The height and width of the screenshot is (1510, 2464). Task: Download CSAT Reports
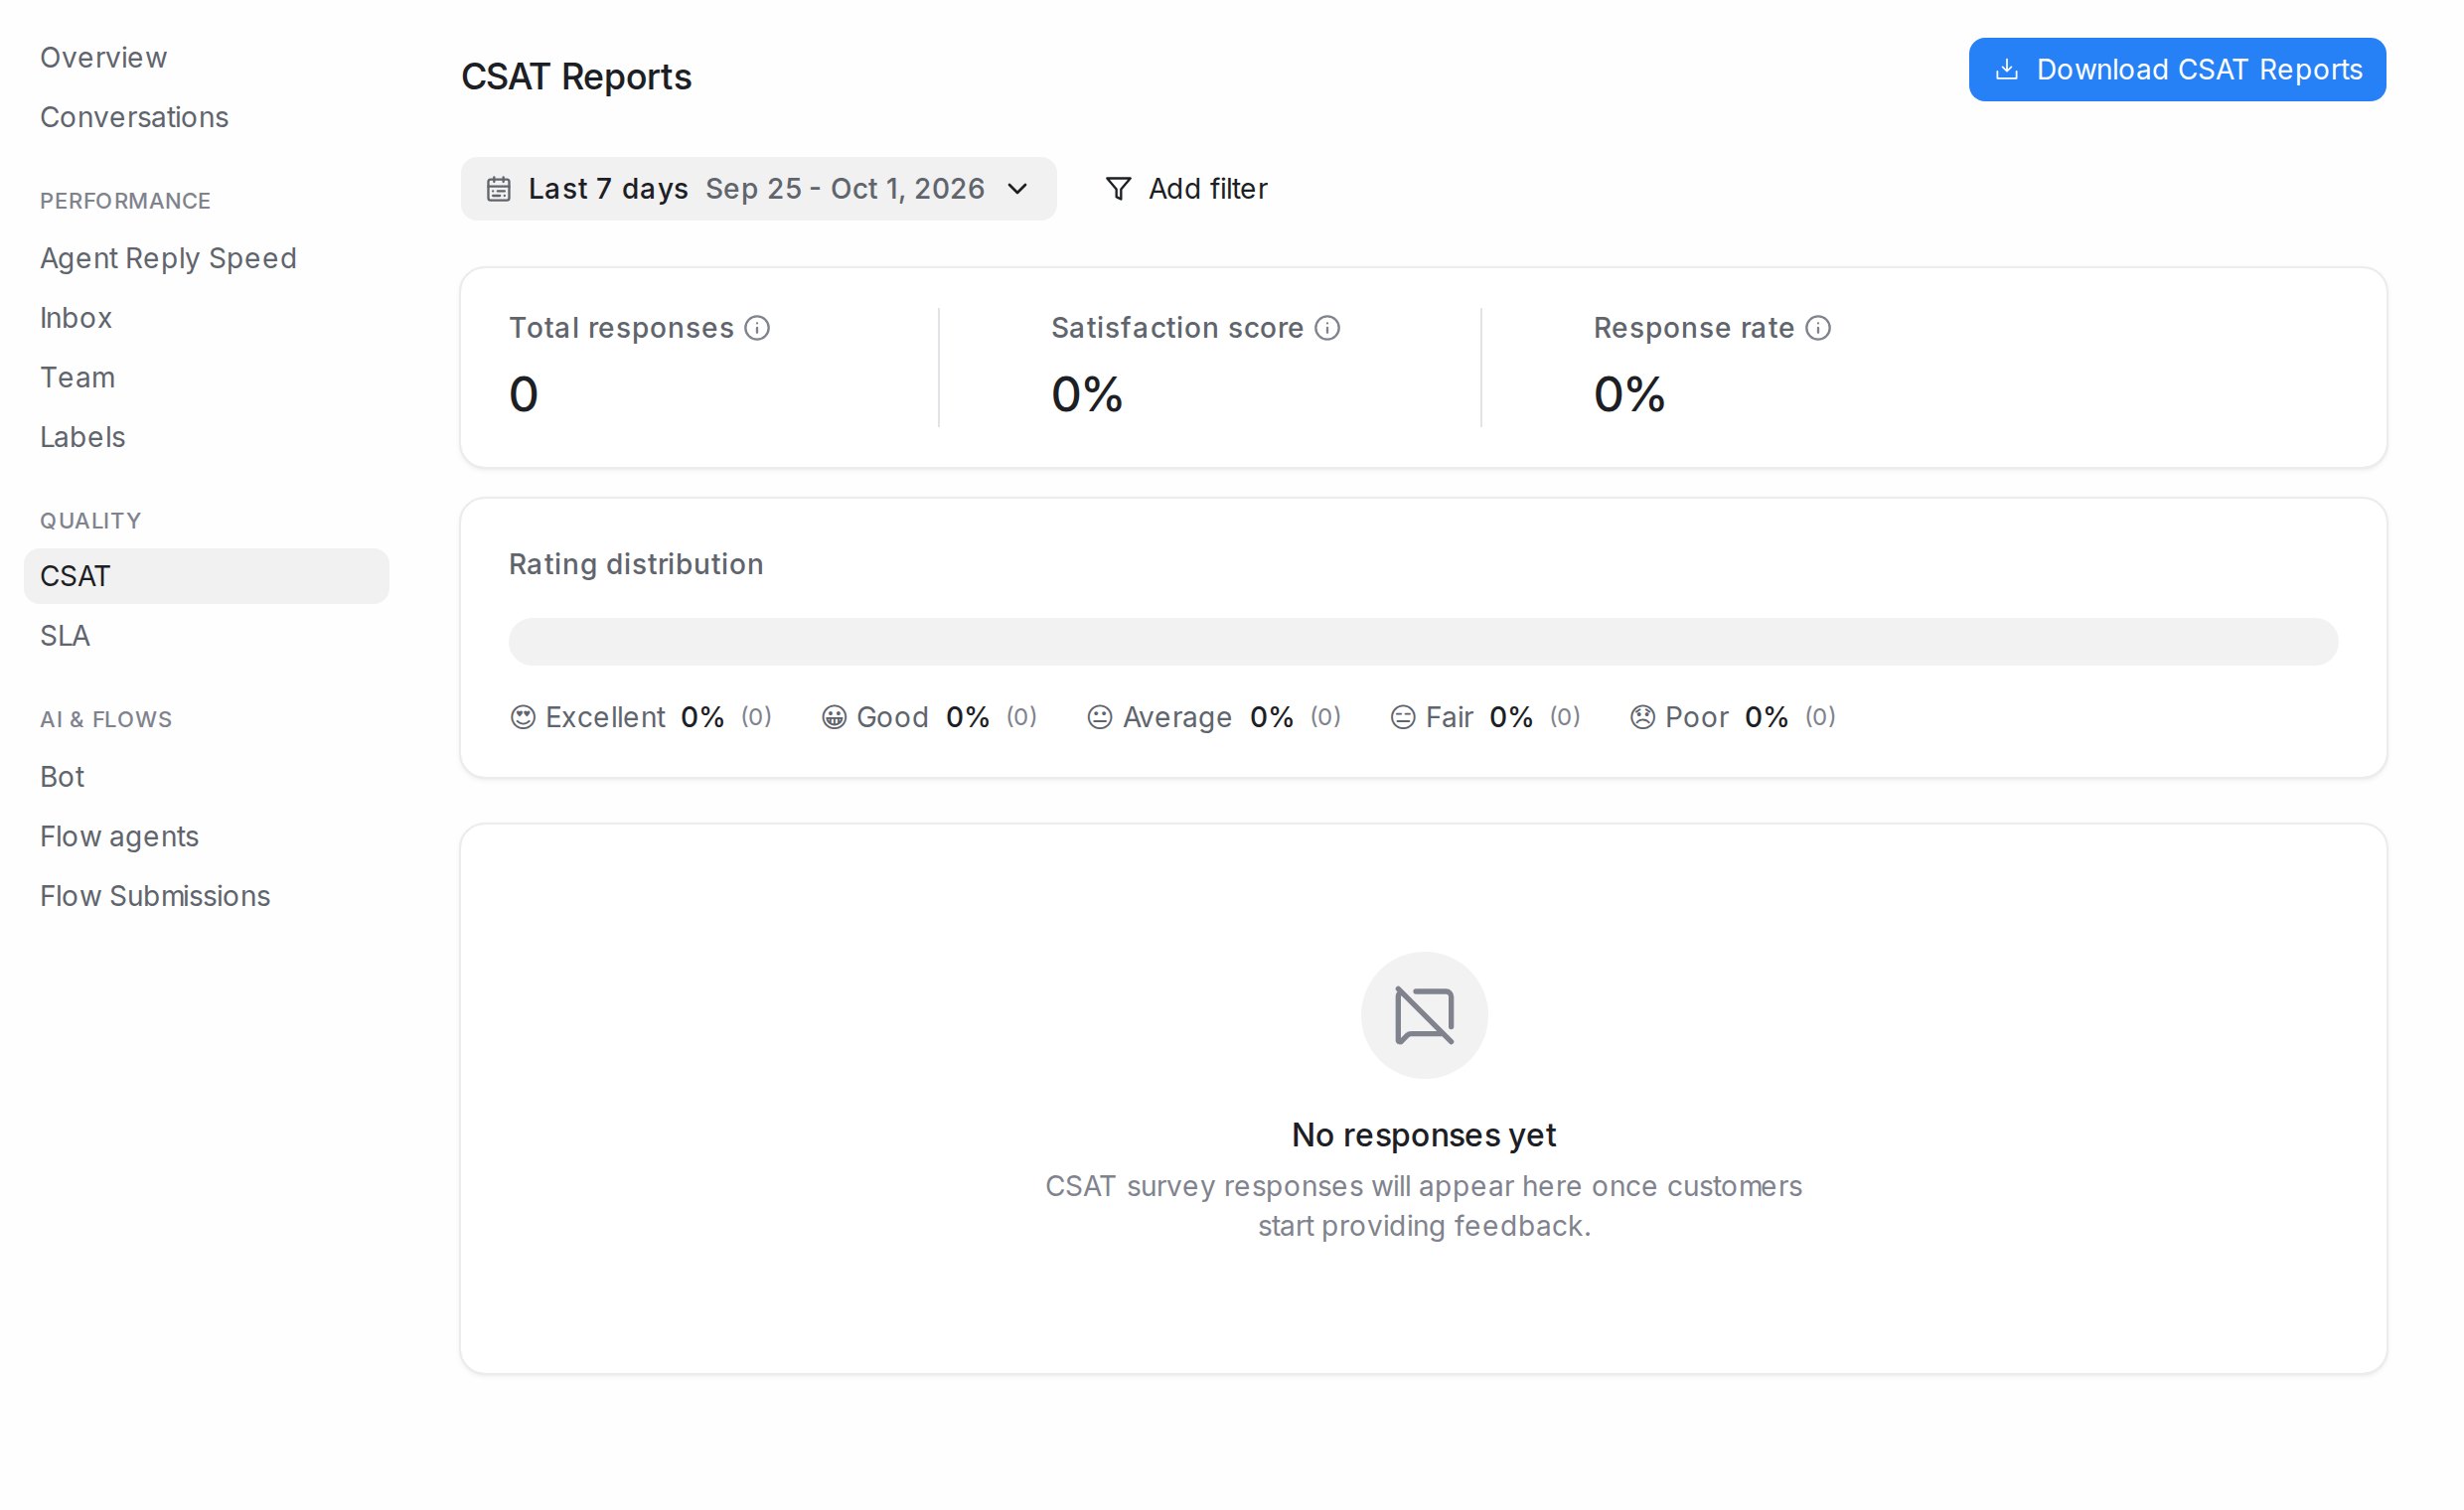pyautogui.click(x=2177, y=69)
